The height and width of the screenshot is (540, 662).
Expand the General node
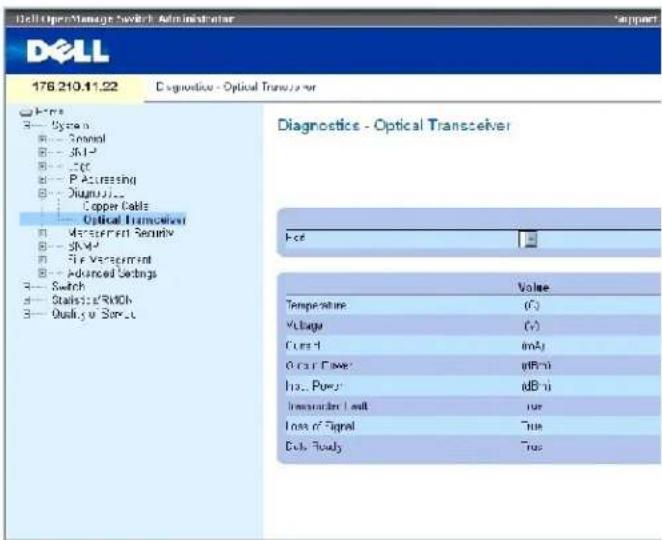[42, 139]
